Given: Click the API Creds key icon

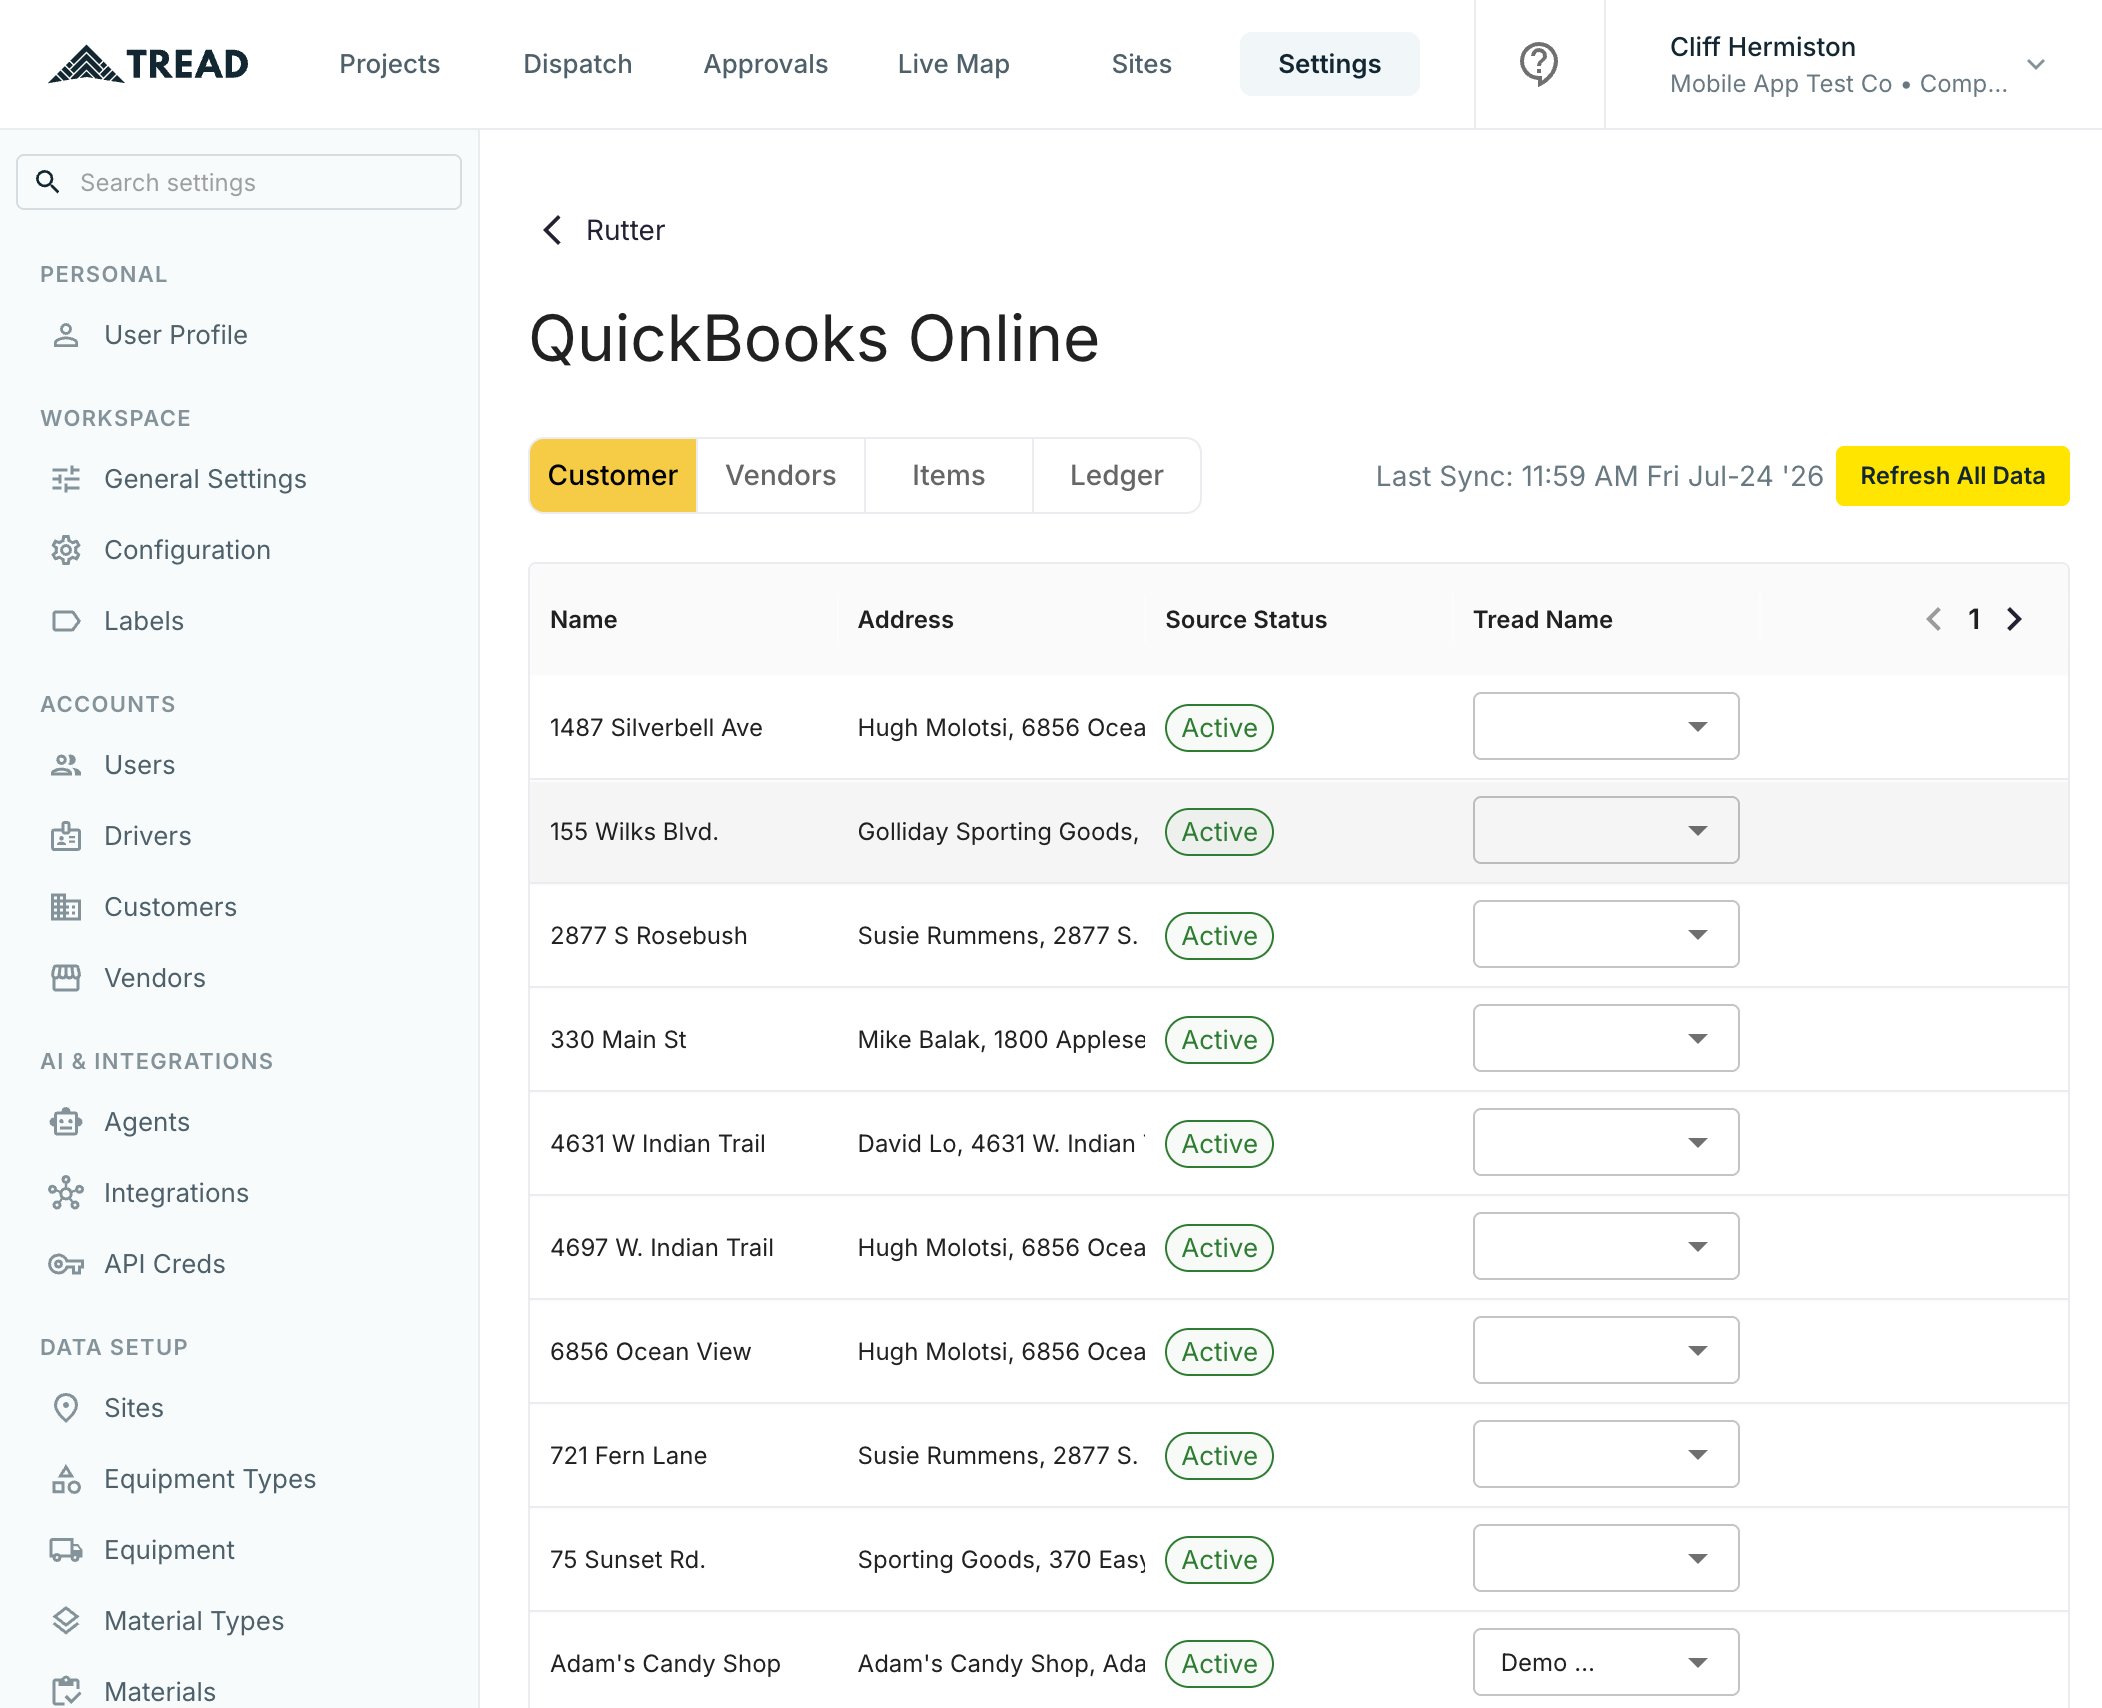Looking at the screenshot, I should tap(66, 1264).
